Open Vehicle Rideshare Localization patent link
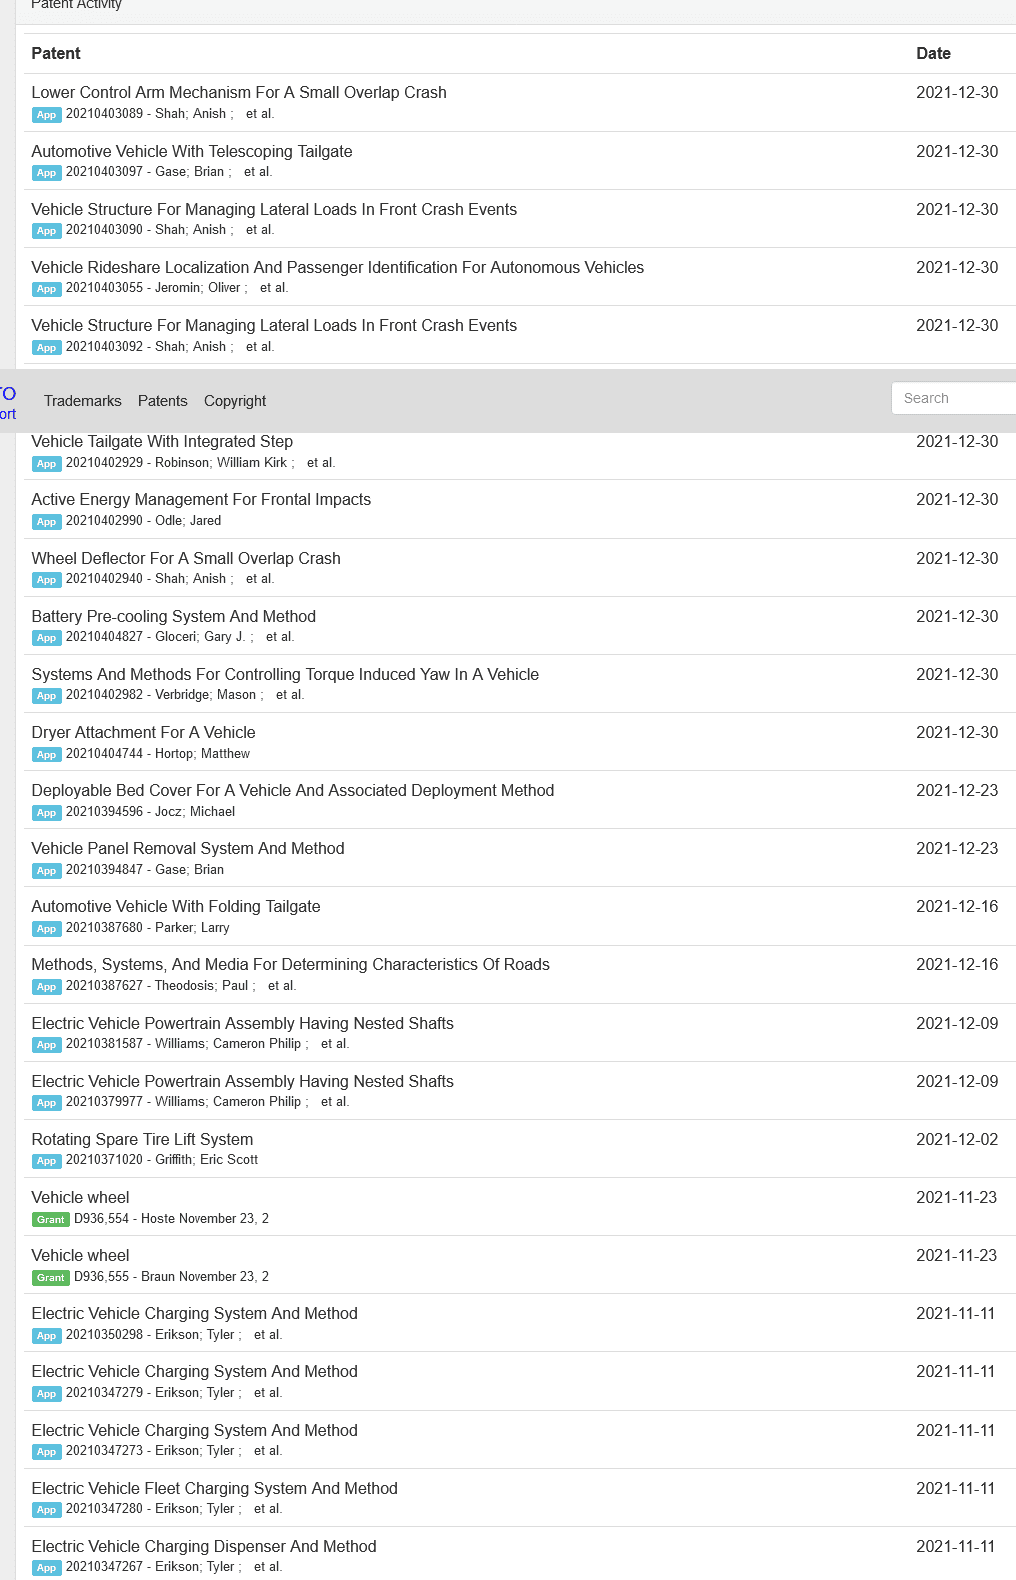1016x1580 pixels. pyautogui.click(x=338, y=267)
